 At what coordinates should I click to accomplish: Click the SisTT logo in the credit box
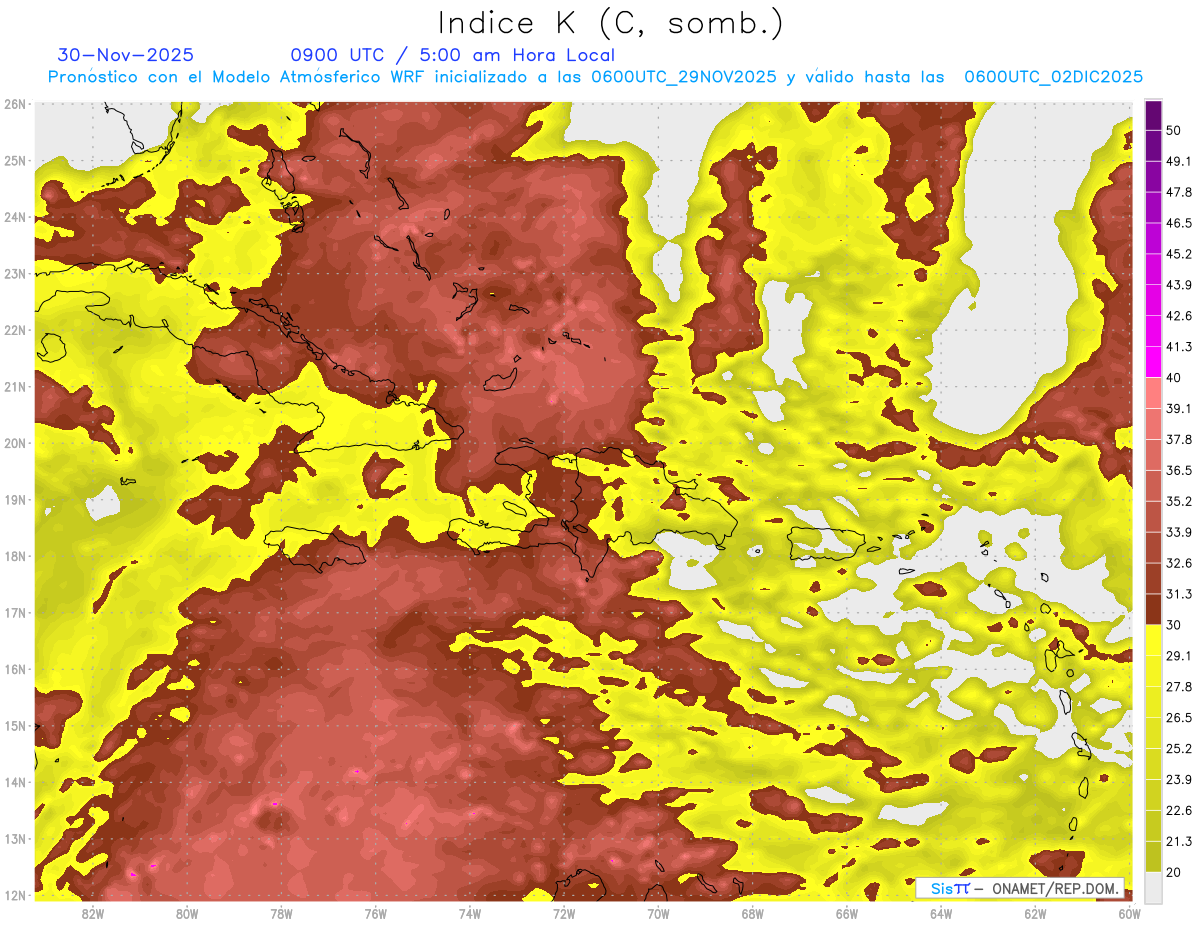(x=949, y=888)
